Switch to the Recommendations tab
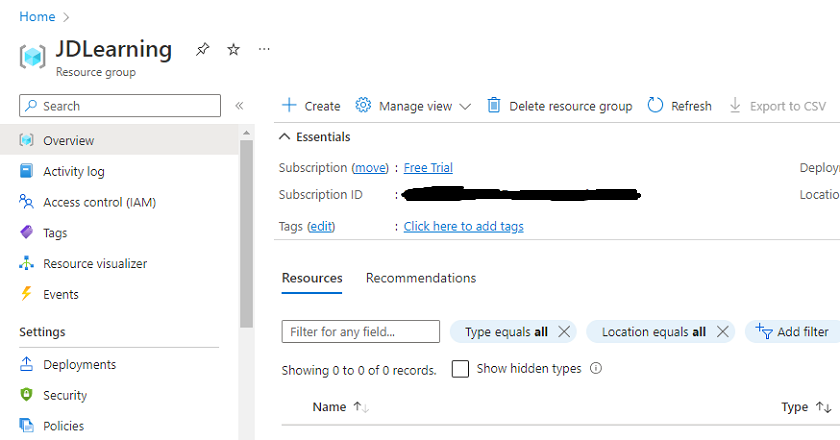 coord(421,278)
